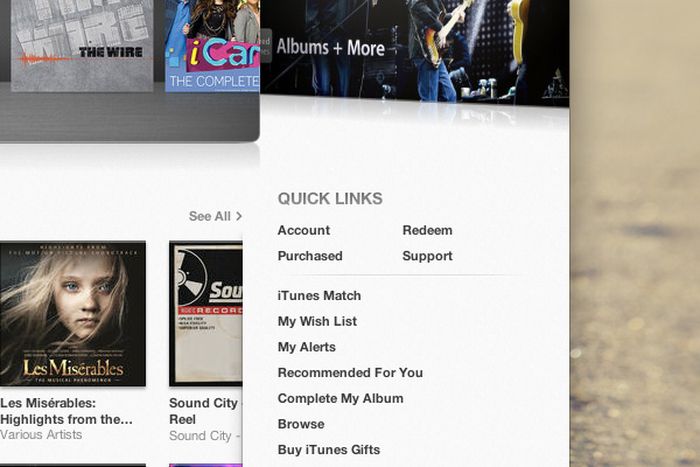This screenshot has width=700, height=467.
Task: Open My Alerts link
Action: (x=307, y=347)
